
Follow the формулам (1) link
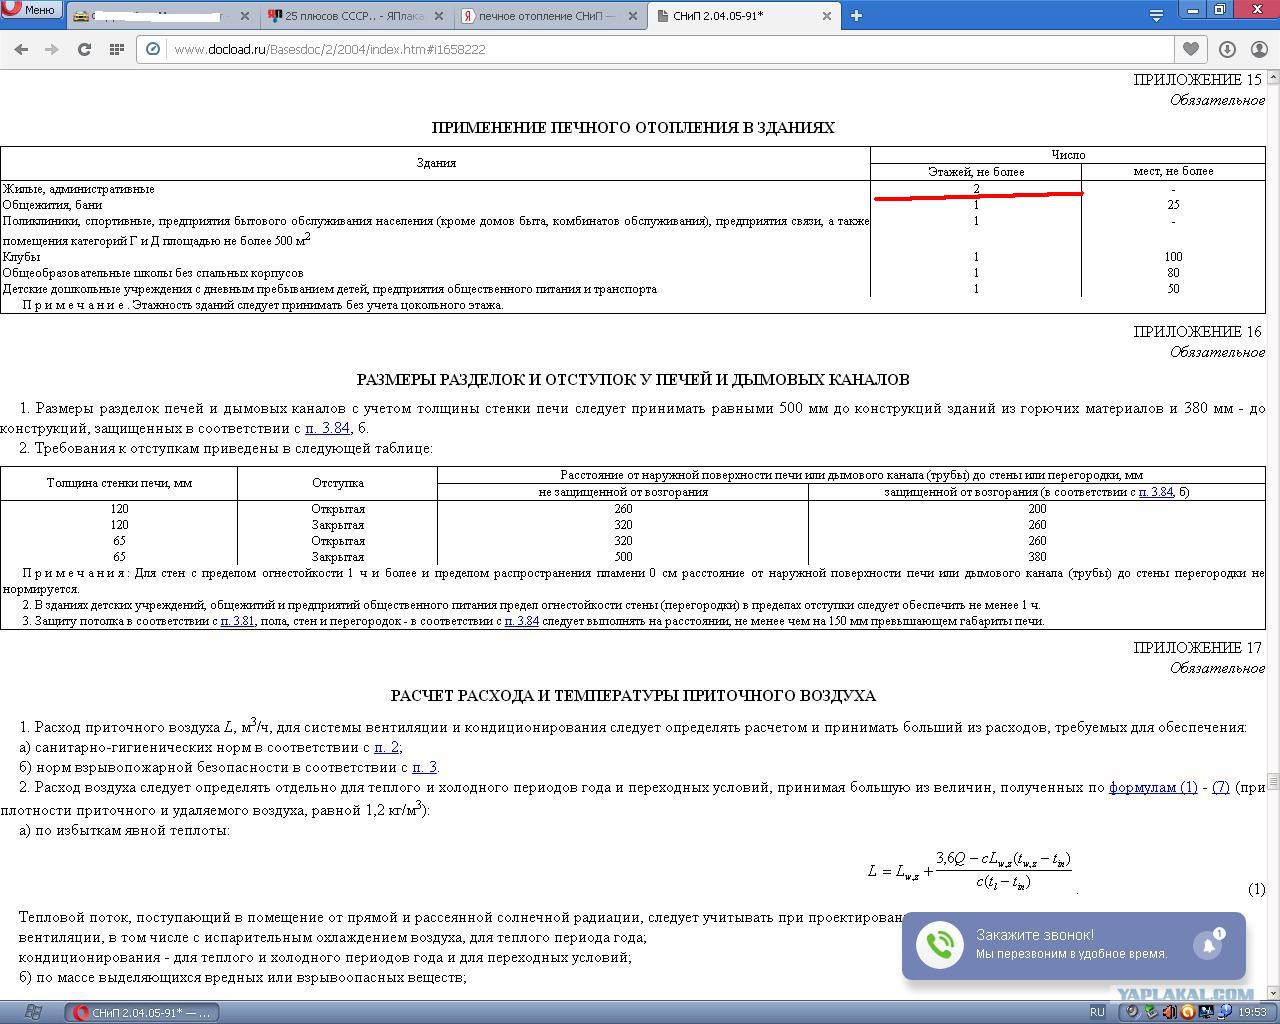[x=1153, y=787]
